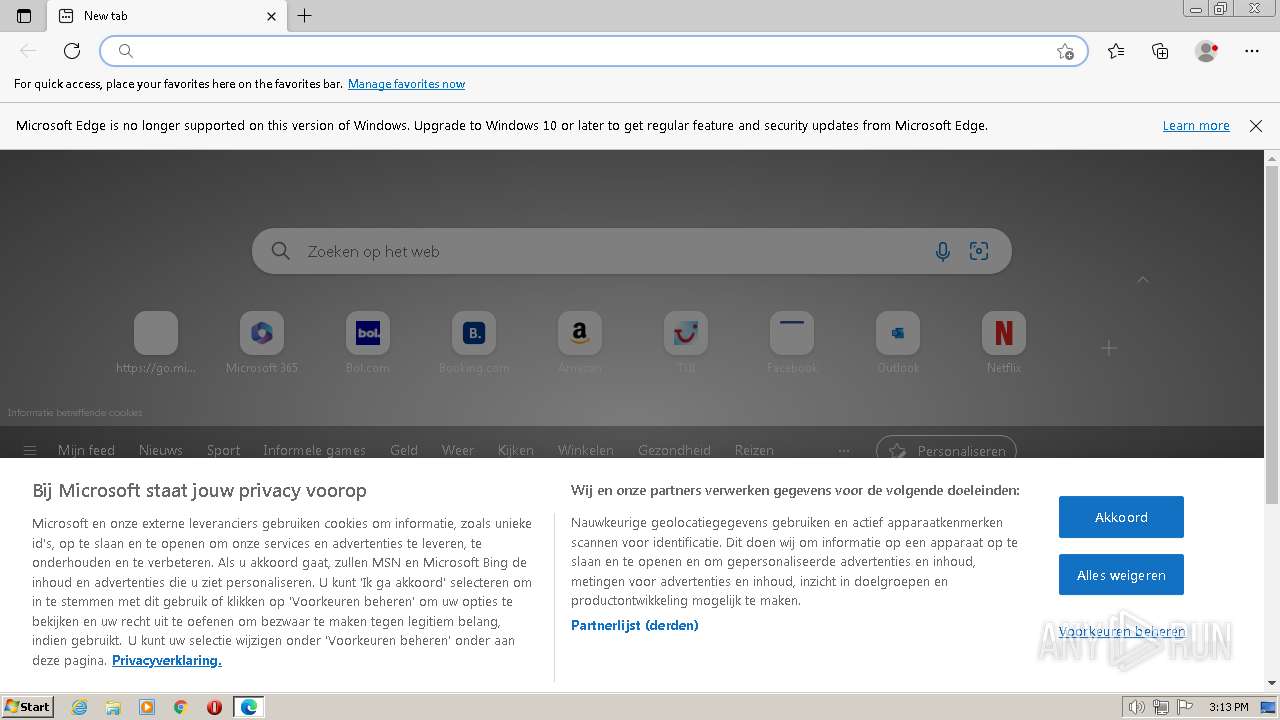The image size is (1280, 720).
Task: Switch to Weer tab
Action: click(x=458, y=450)
